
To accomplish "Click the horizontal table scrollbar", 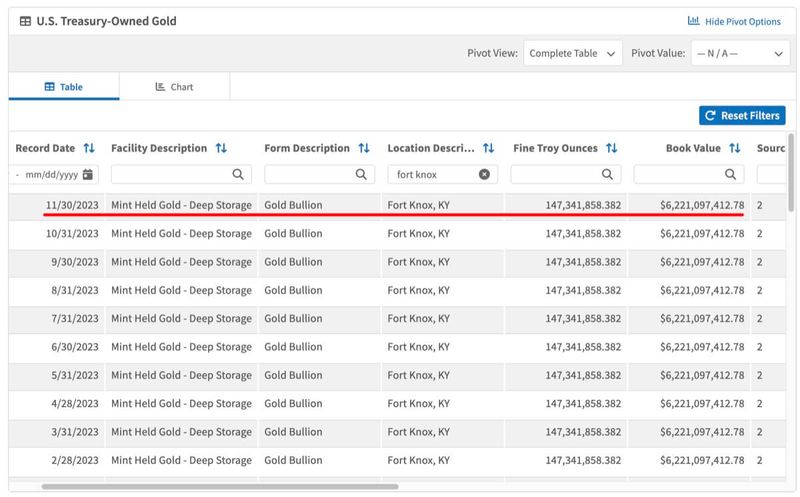I will (220, 487).
